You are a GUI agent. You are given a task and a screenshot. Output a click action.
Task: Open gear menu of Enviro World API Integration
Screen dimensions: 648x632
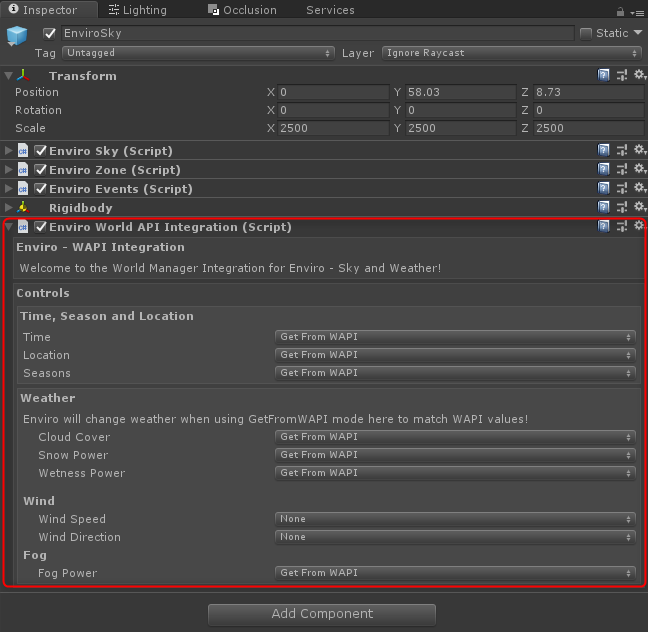[640, 226]
